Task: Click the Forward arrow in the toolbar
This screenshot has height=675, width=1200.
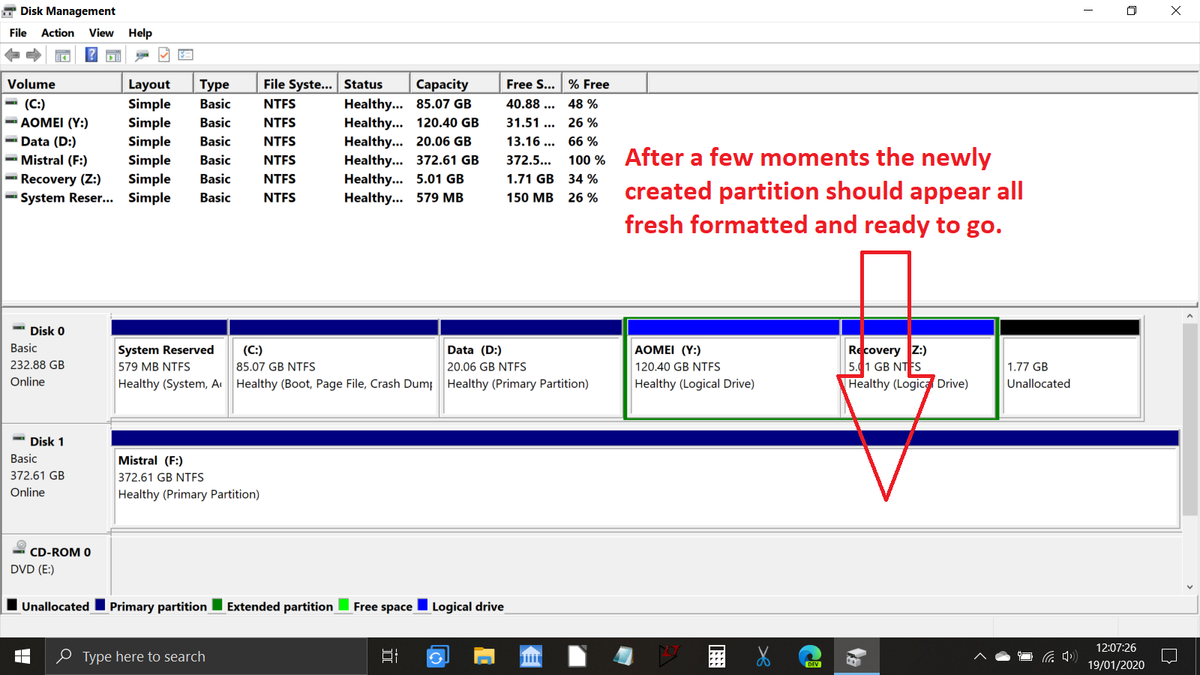Action: (x=33, y=55)
